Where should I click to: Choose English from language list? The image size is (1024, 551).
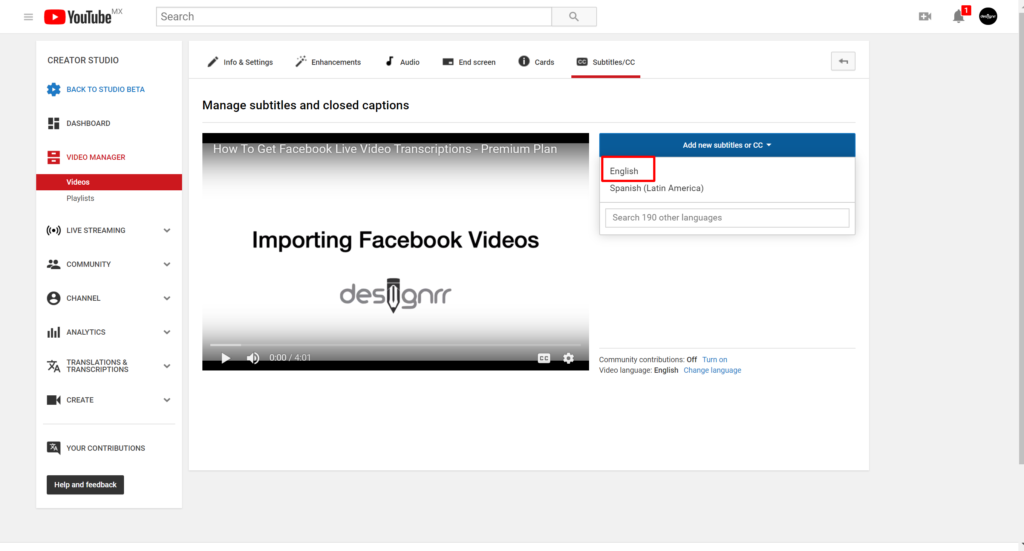pyautogui.click(x=624, y=171)
